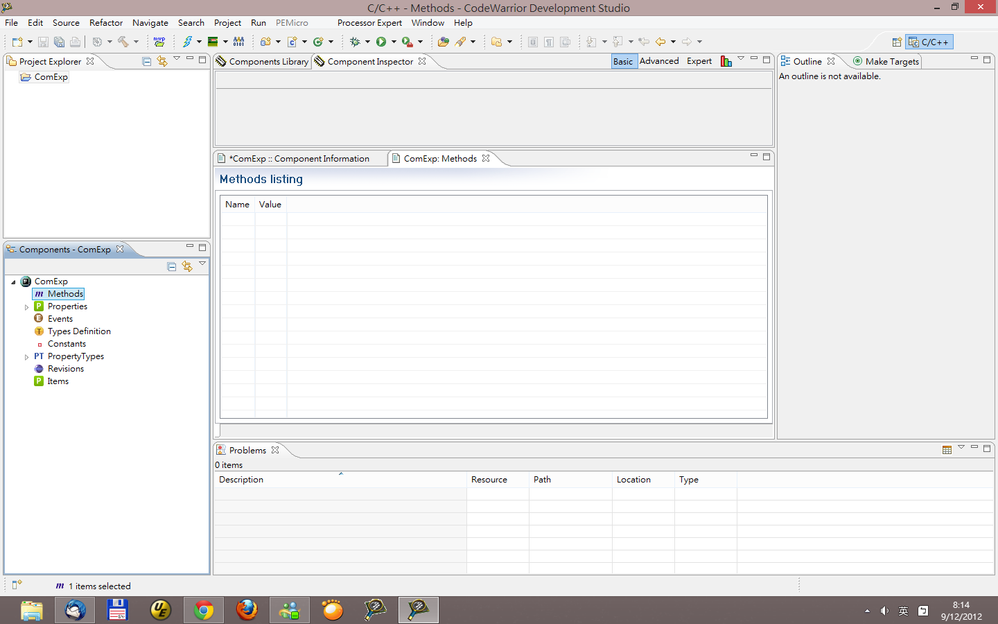Select the Events tree item
The width and height of the screenshot is (998, 624).
point(60,318)
